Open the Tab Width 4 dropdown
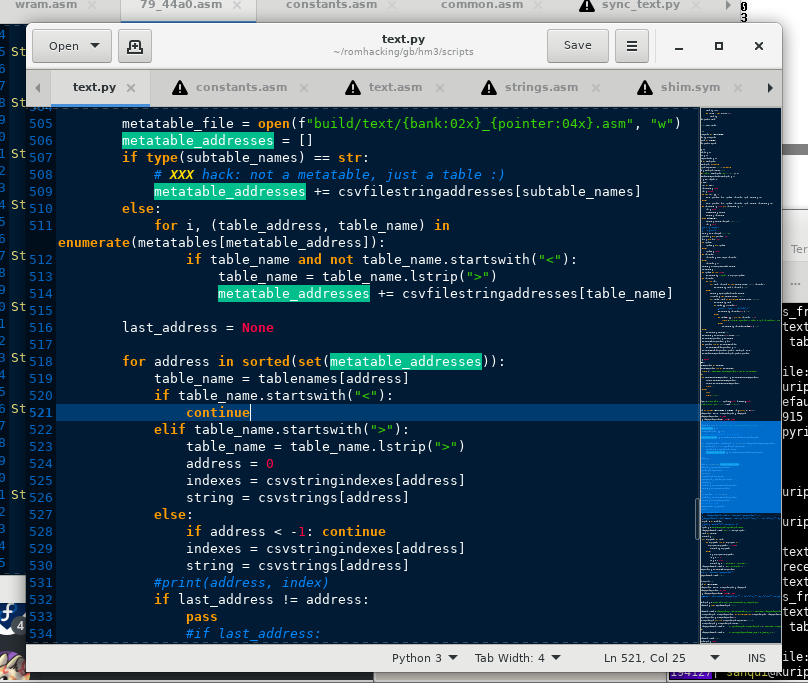808x683 pixels. pos(517,658)
